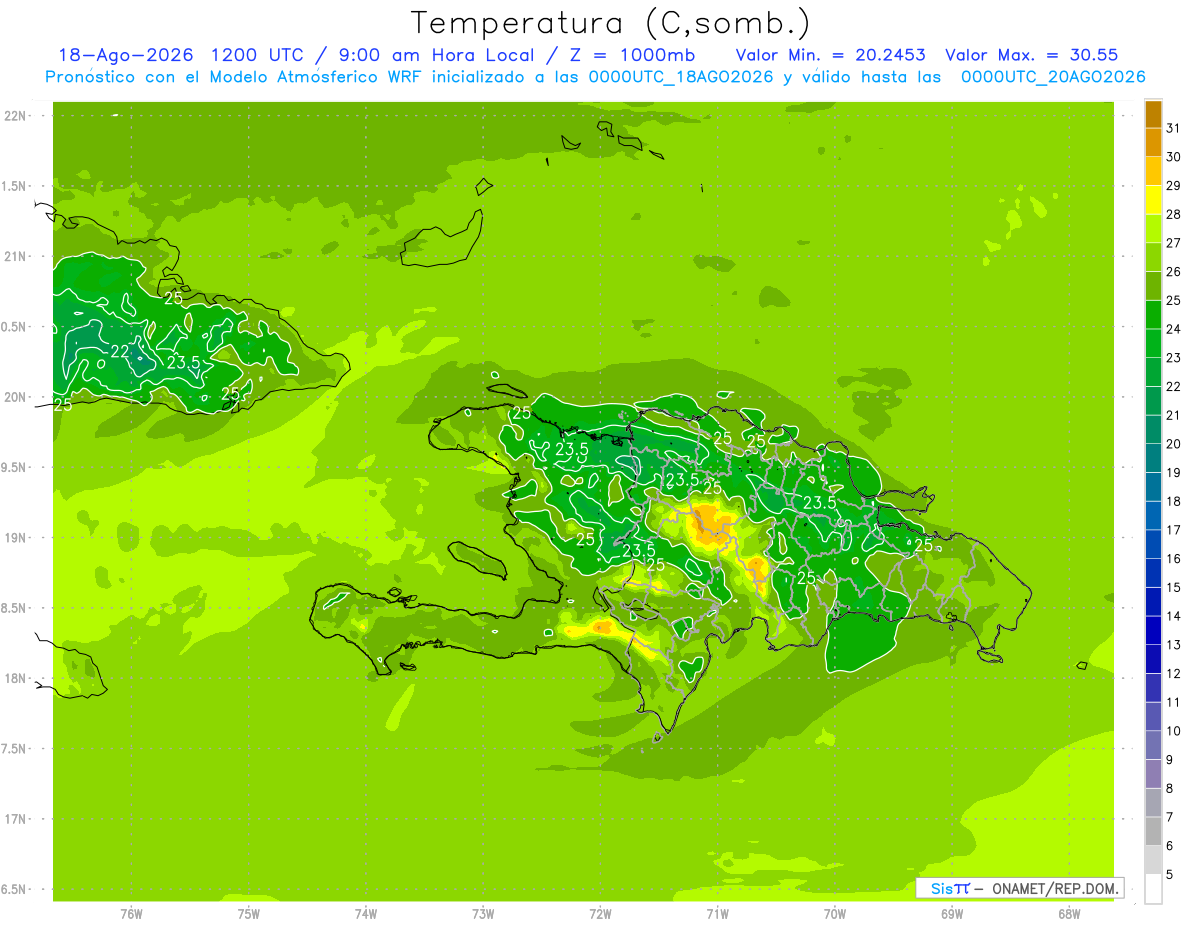Screen dimensions: 1200x927
Task: Click the "72W" longitude axis label
Action: [x=600, y=915]
